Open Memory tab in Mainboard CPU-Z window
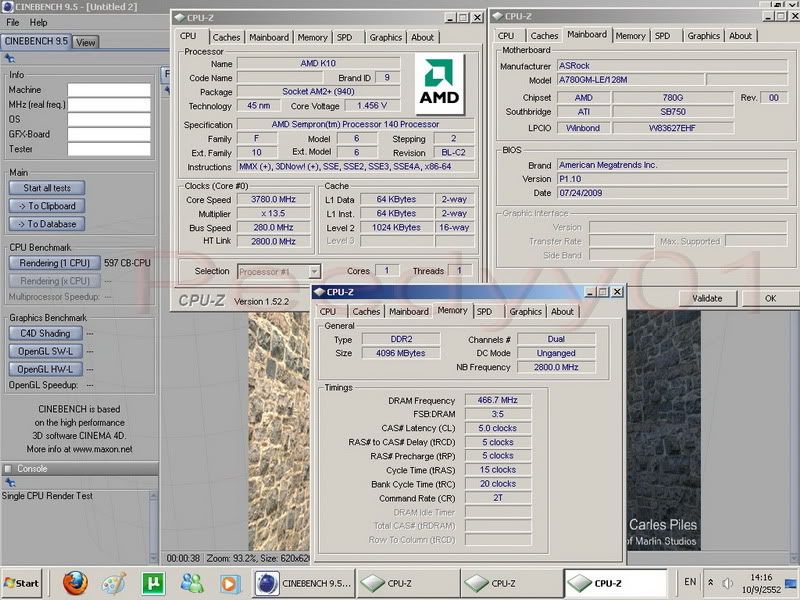 pyautogui.click(x=630, y=36)
